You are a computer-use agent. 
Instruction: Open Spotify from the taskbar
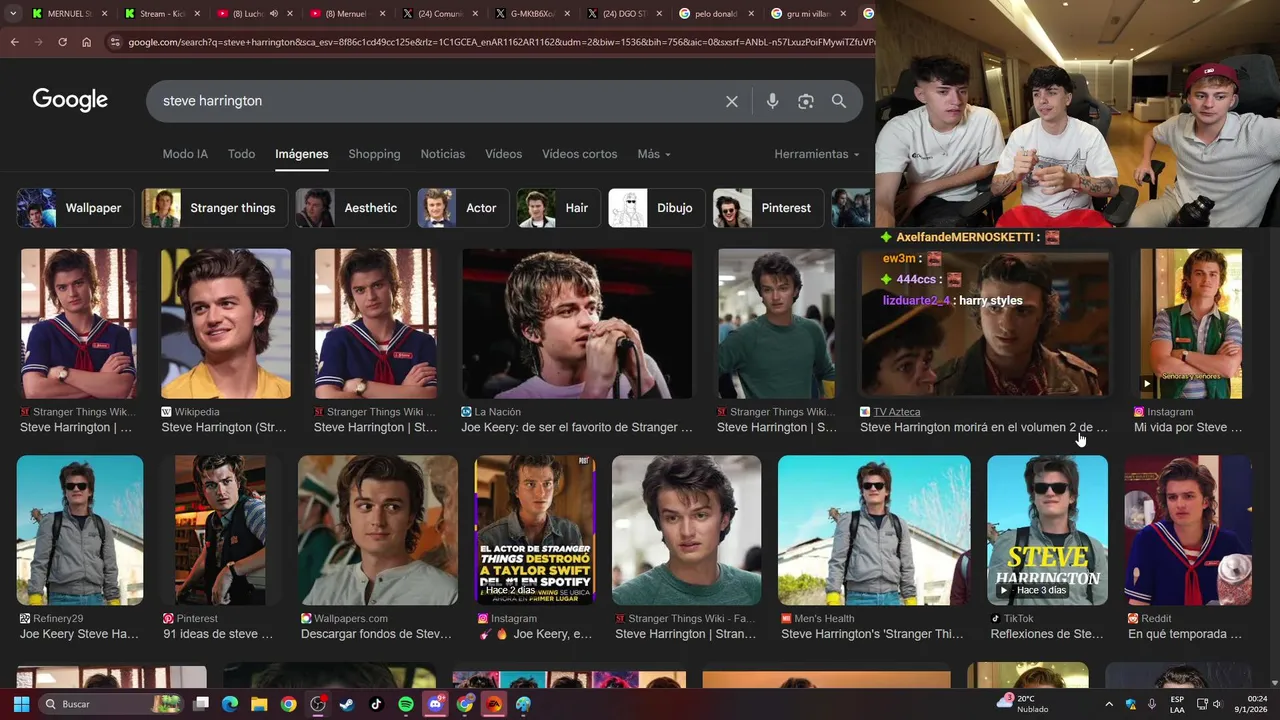point(406,704)
